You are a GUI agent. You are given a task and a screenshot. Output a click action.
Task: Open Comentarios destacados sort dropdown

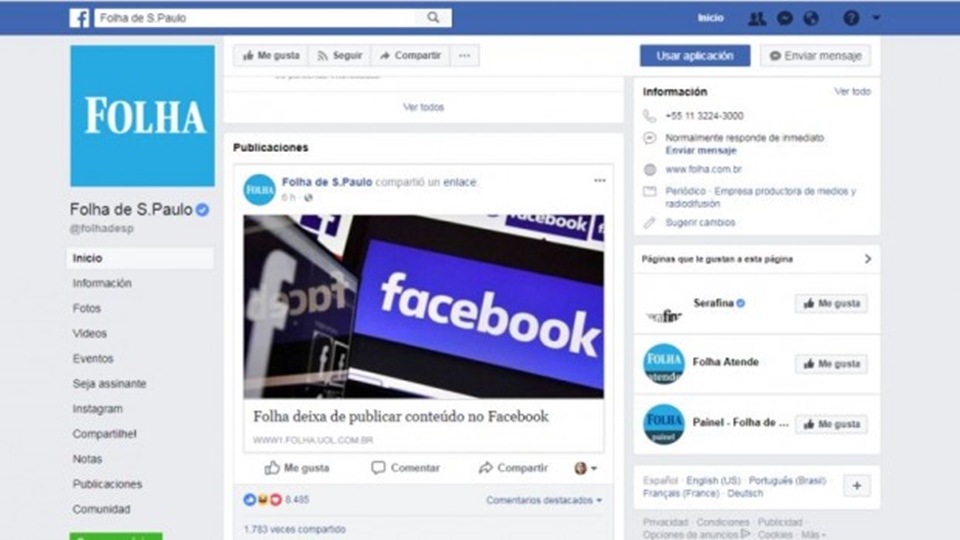[544, 500]
